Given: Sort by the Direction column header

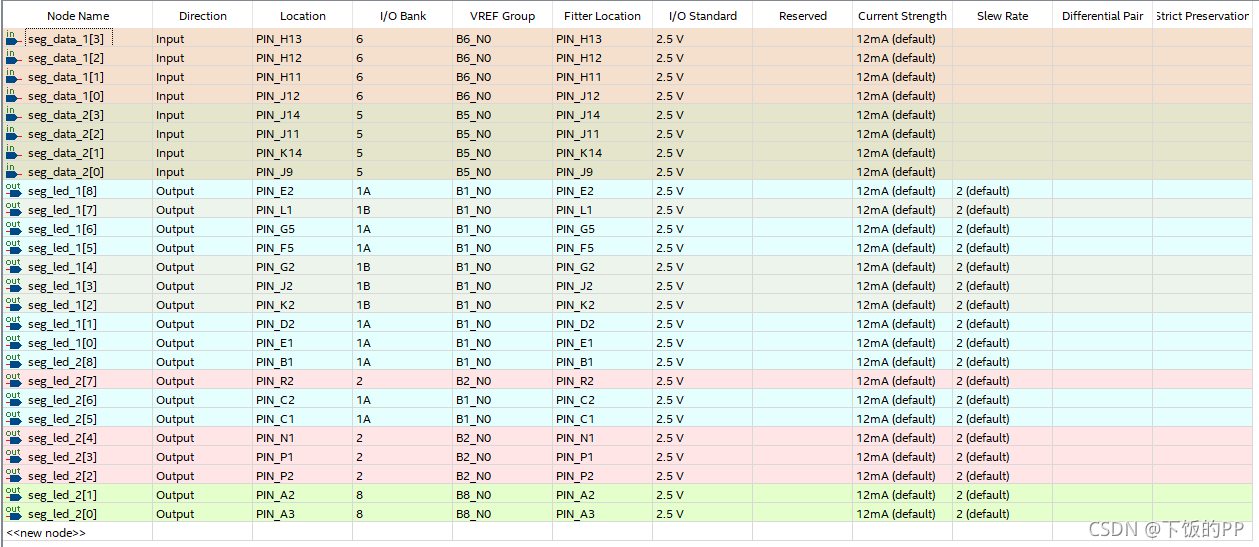Looking at the screenshot, I should (x=203, y=15).
